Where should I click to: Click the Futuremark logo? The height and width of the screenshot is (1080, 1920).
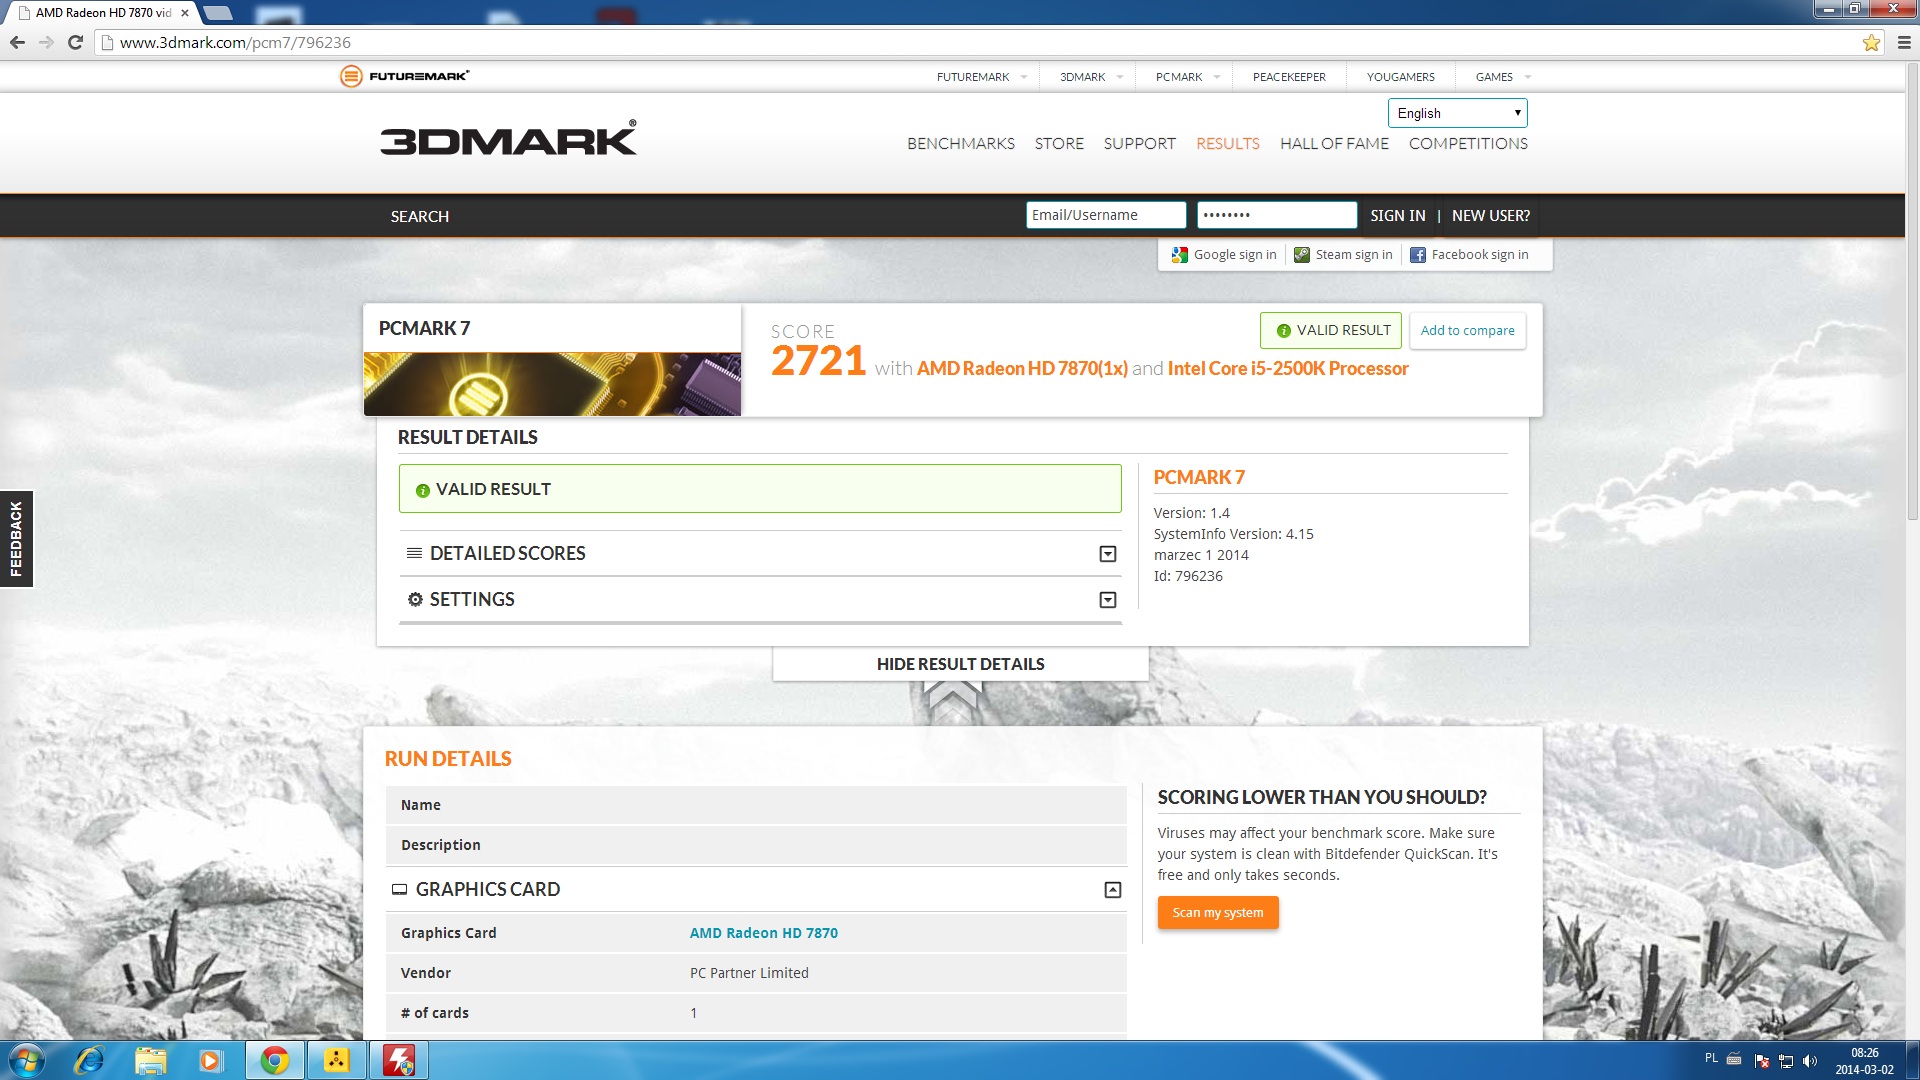click(404, 76)
